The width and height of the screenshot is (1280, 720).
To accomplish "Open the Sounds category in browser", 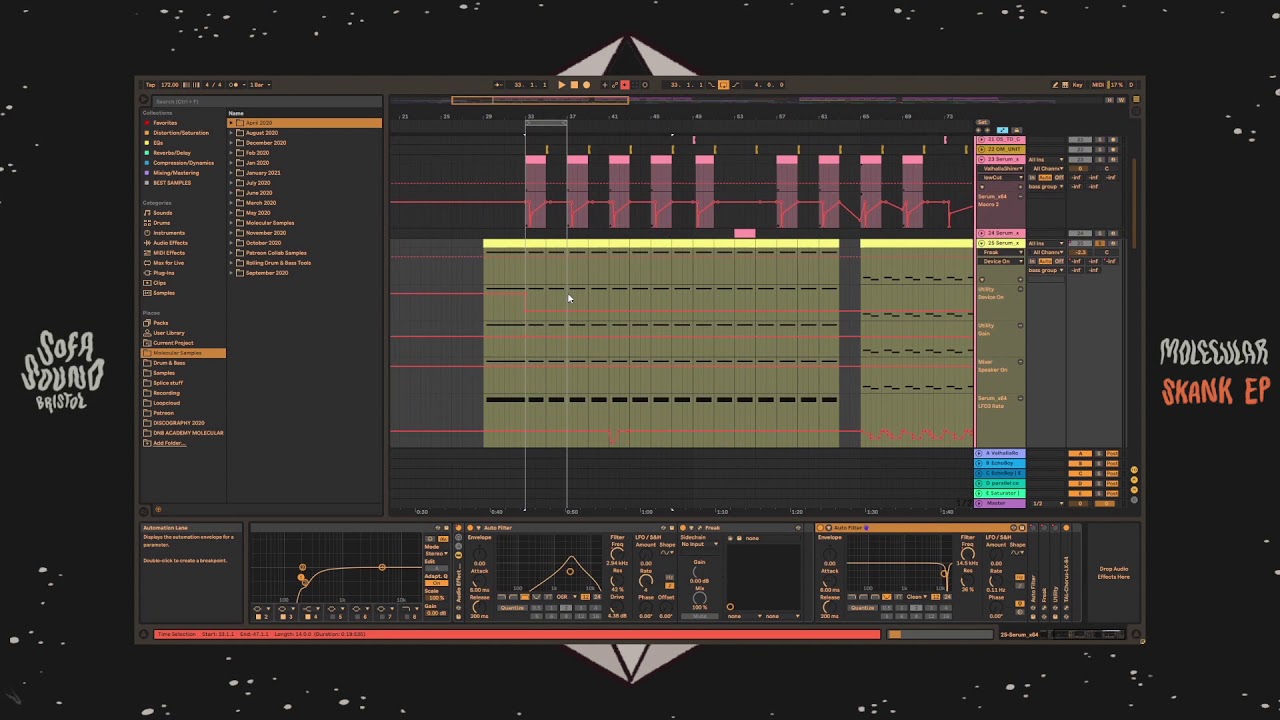I will (162, 213).
